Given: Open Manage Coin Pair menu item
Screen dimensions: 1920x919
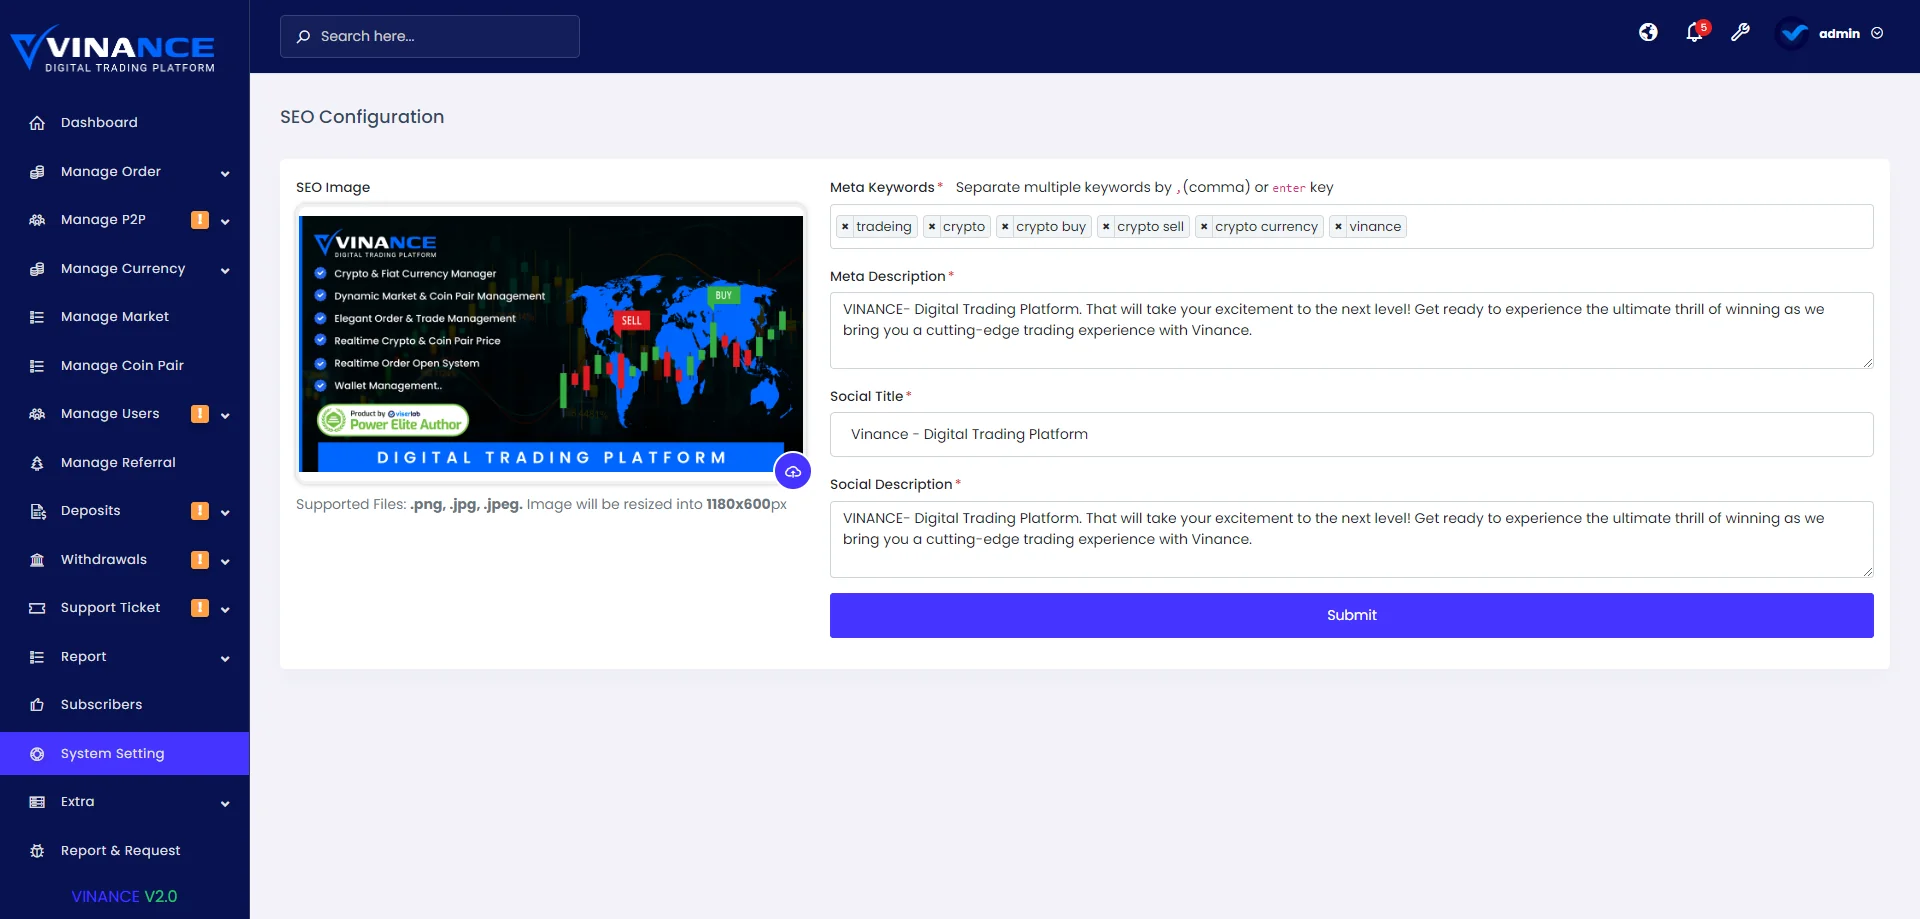Looking at the screenshot, I should coord(124,366).
